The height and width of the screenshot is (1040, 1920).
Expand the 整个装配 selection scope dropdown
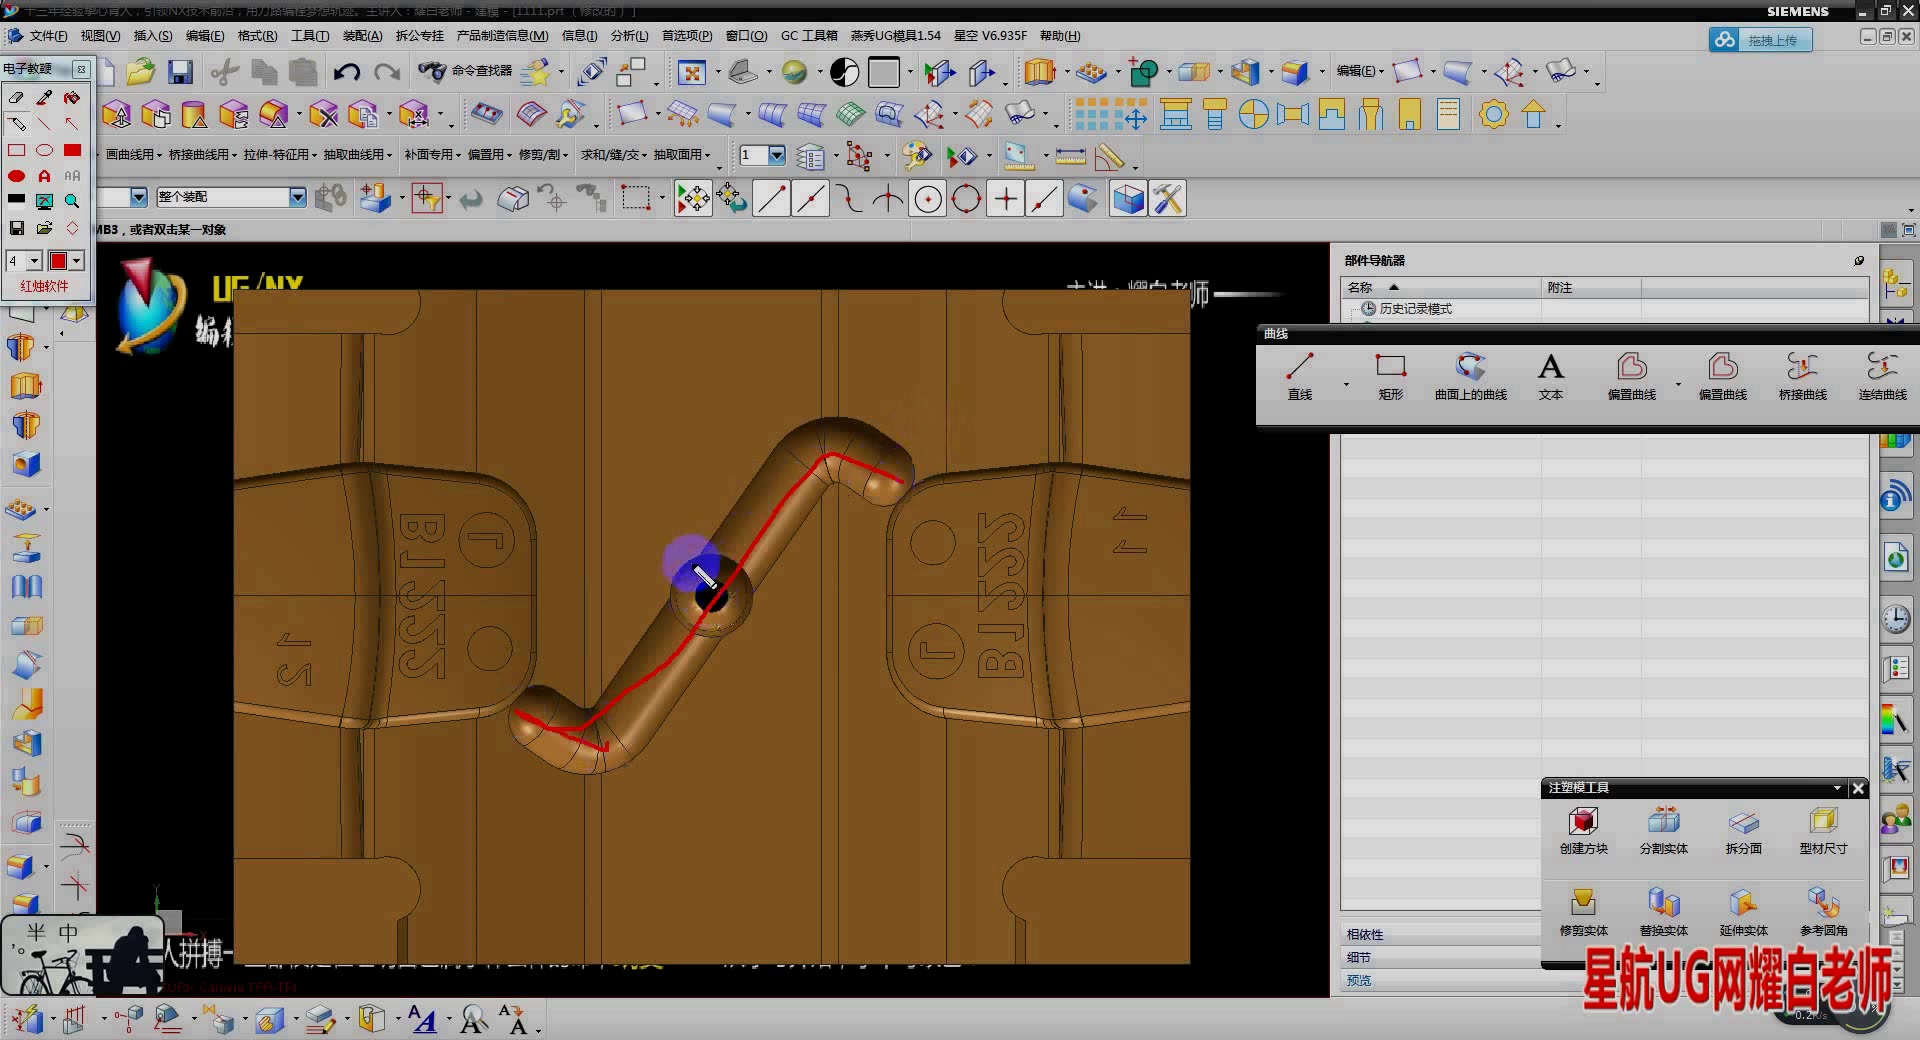point(297,197)
